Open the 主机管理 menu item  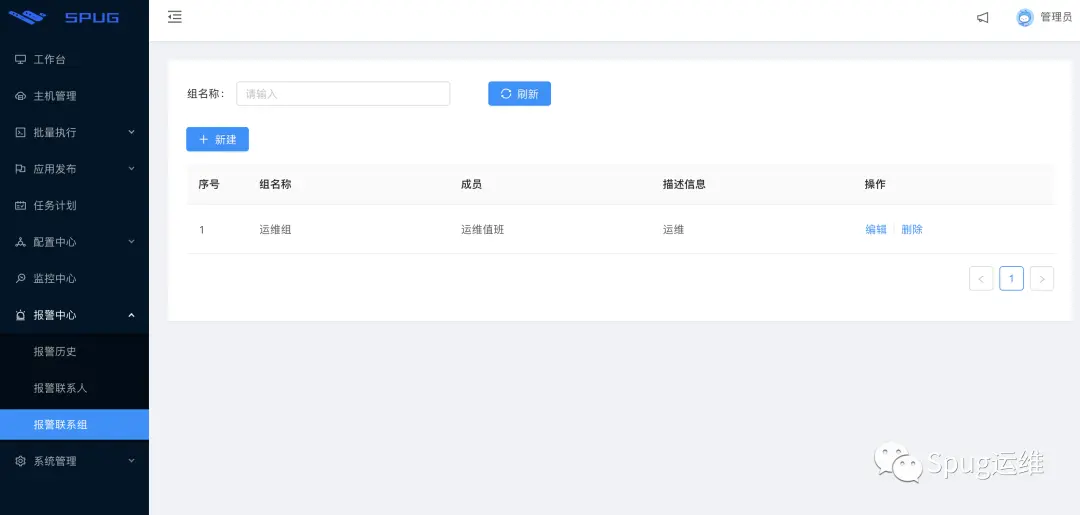pos(74,96)
